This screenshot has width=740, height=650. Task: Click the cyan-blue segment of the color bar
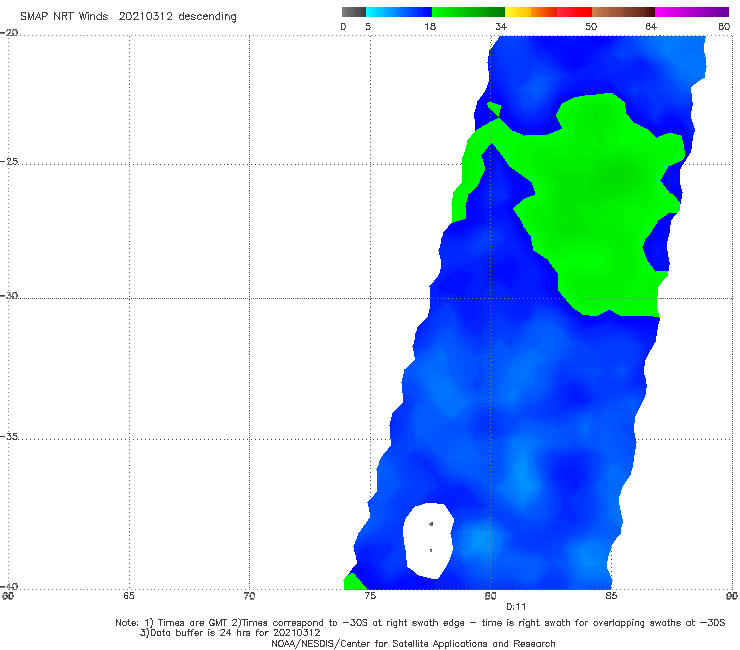pos(399,12)
